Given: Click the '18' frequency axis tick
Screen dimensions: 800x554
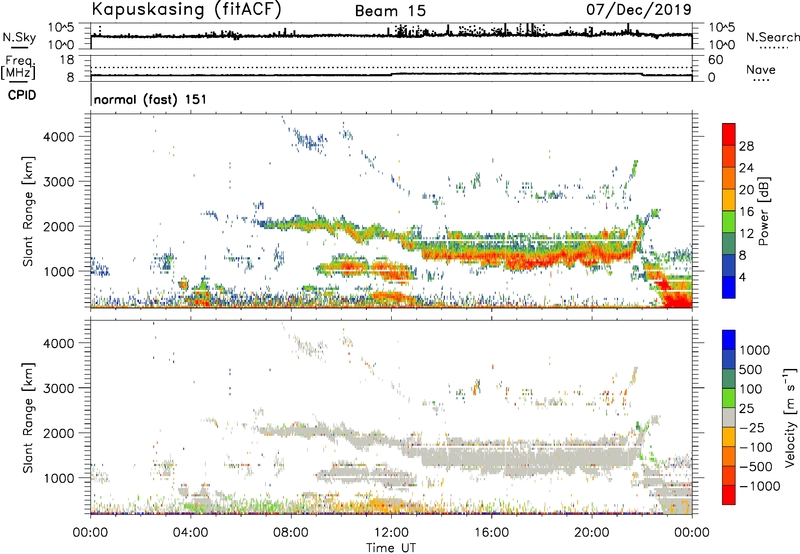Looking at the screenshot, I should [67, 60].
